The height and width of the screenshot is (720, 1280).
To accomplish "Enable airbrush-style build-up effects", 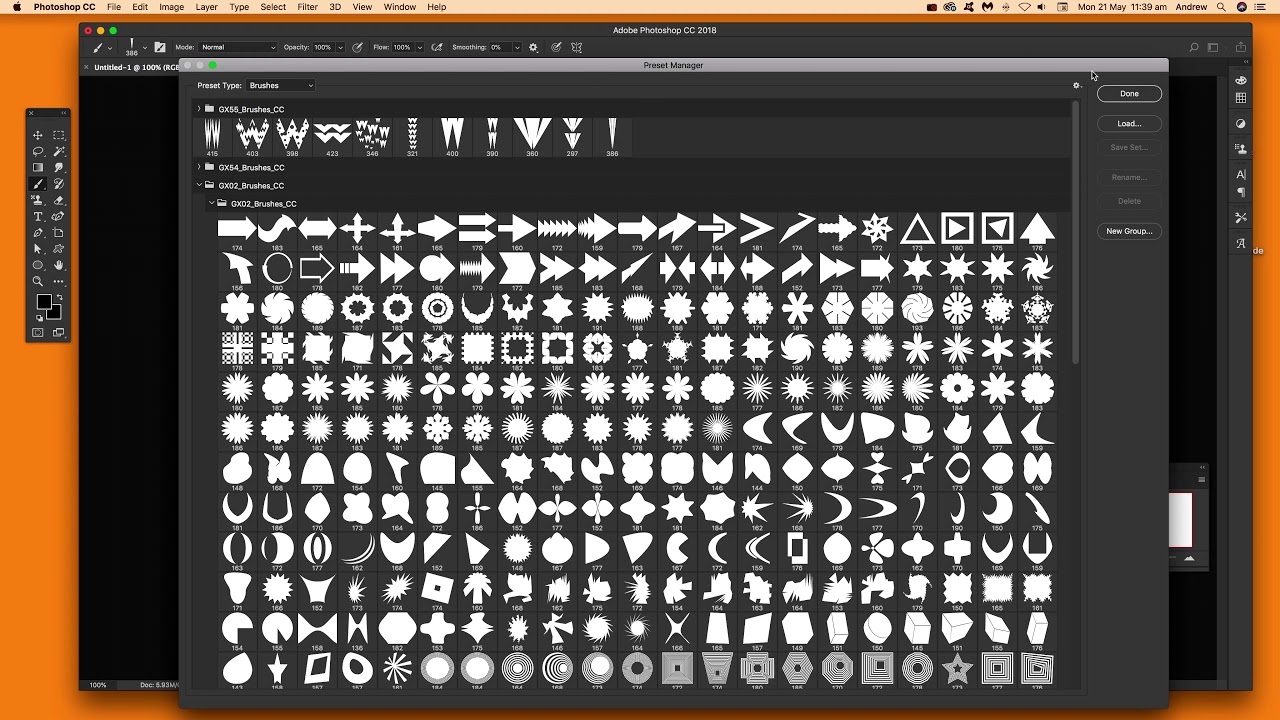I will click(436, 47).
